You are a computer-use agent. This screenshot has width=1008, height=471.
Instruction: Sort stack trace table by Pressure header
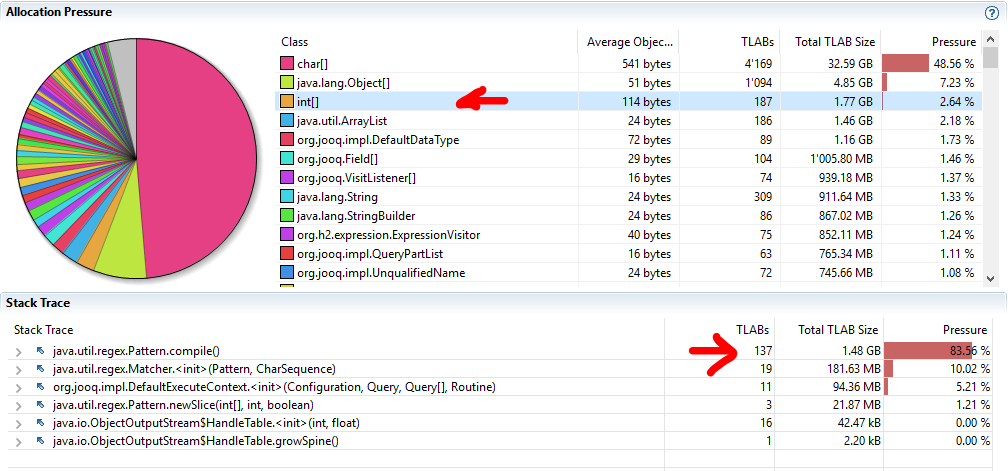[939, 330]
